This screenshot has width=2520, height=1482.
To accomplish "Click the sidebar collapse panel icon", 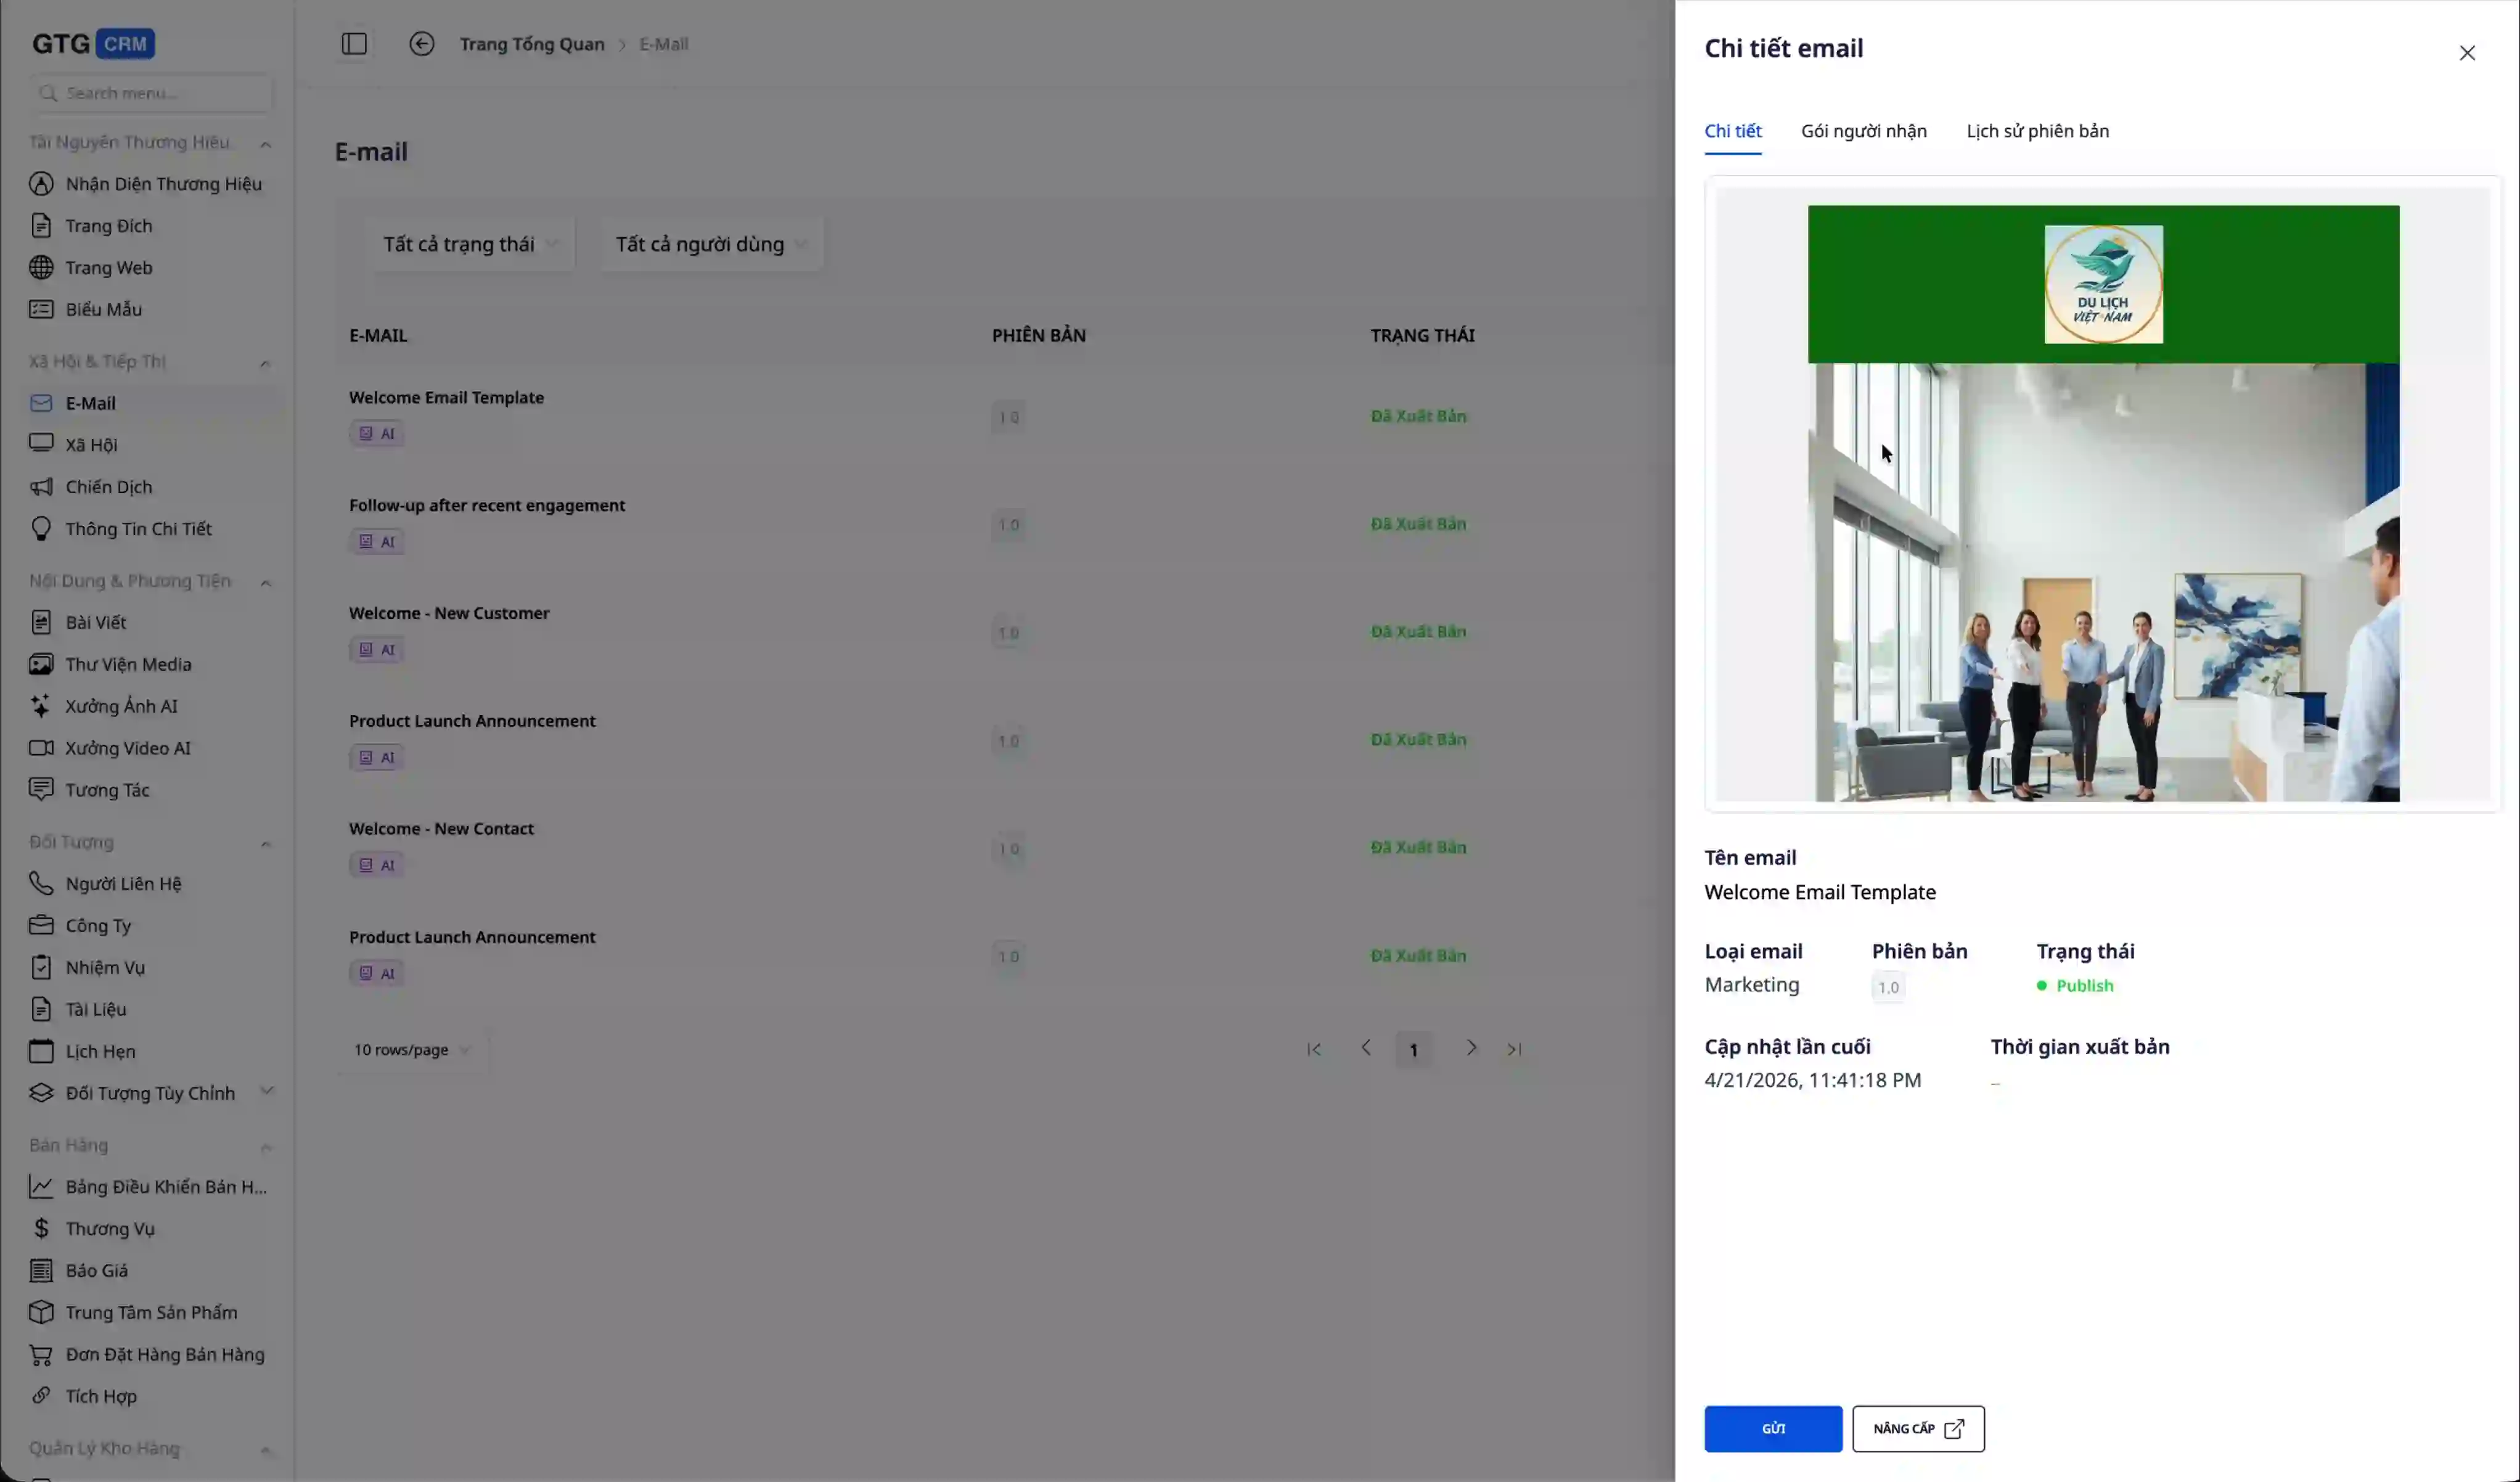I will click(354, 44).
